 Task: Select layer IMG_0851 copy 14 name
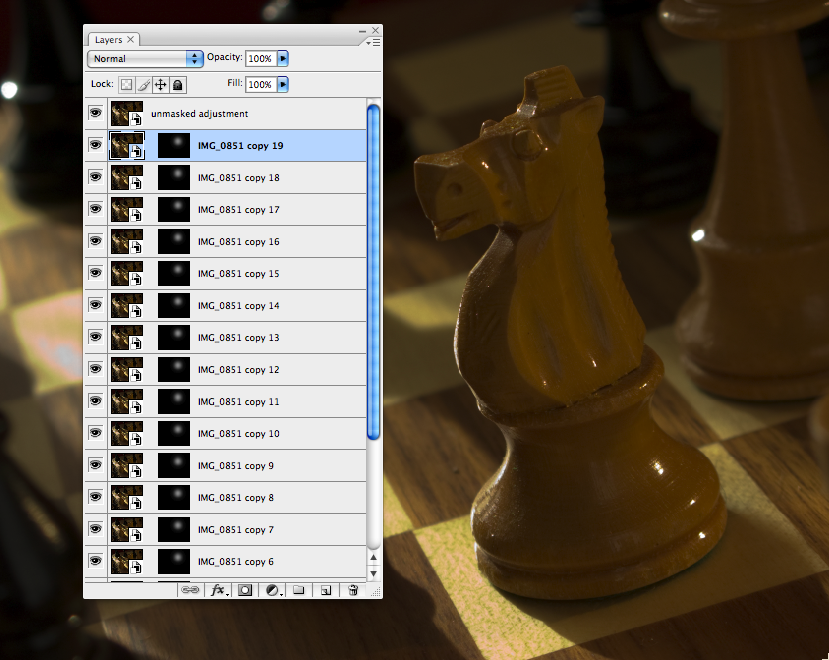coord(238,306)
